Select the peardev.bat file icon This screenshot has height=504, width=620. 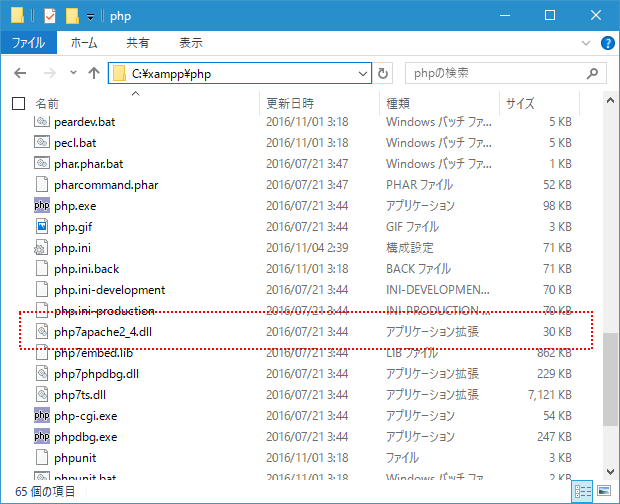[42, 122]
